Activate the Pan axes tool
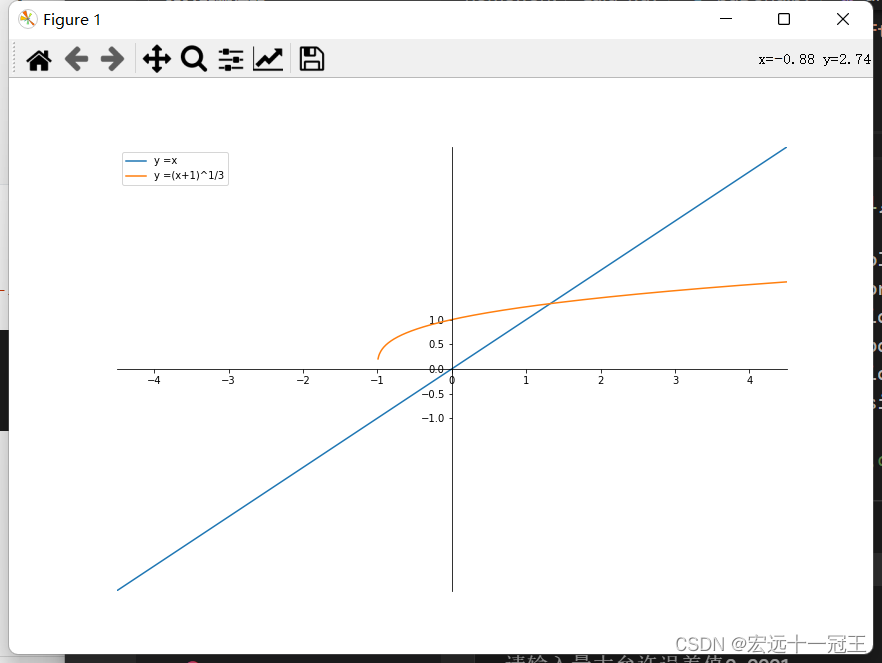This screenshot has width=882, height=663. pos(156,59)
